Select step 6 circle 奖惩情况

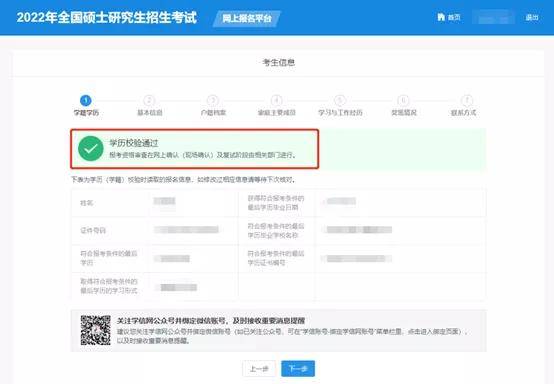tap(403, 100)
